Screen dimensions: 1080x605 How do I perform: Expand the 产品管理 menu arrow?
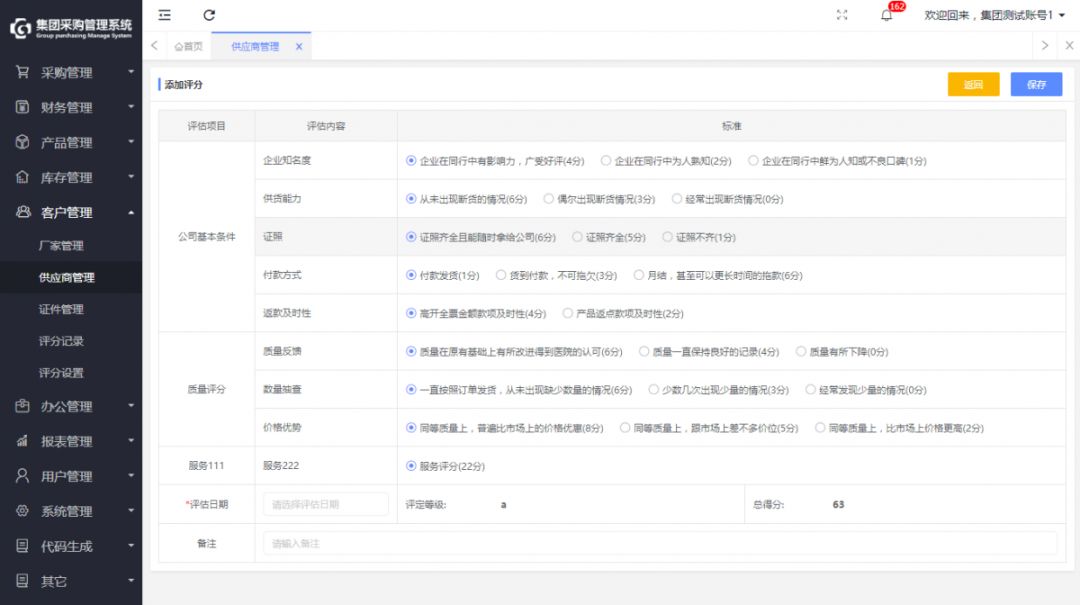pyautogui.click(x=131, y=142)
